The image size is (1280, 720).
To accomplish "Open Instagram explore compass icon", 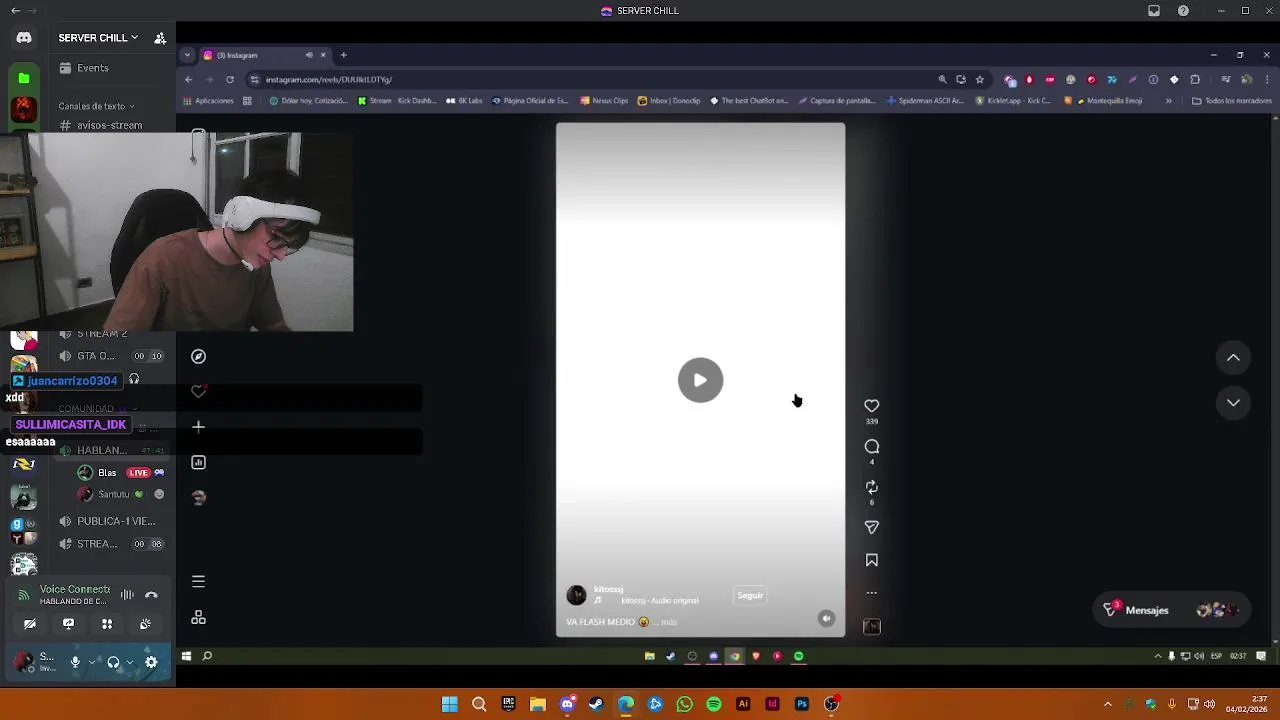I will [198, 356].
